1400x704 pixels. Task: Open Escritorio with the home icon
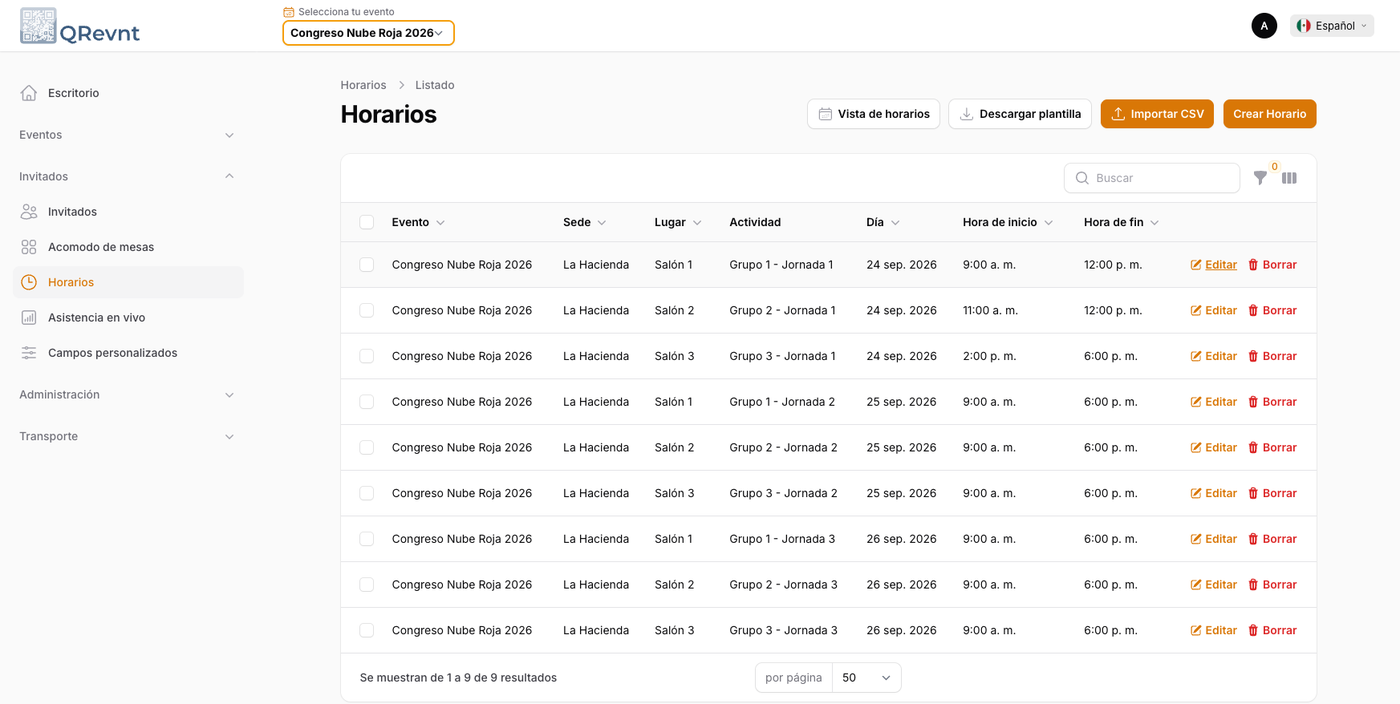(x=29, y=93)
